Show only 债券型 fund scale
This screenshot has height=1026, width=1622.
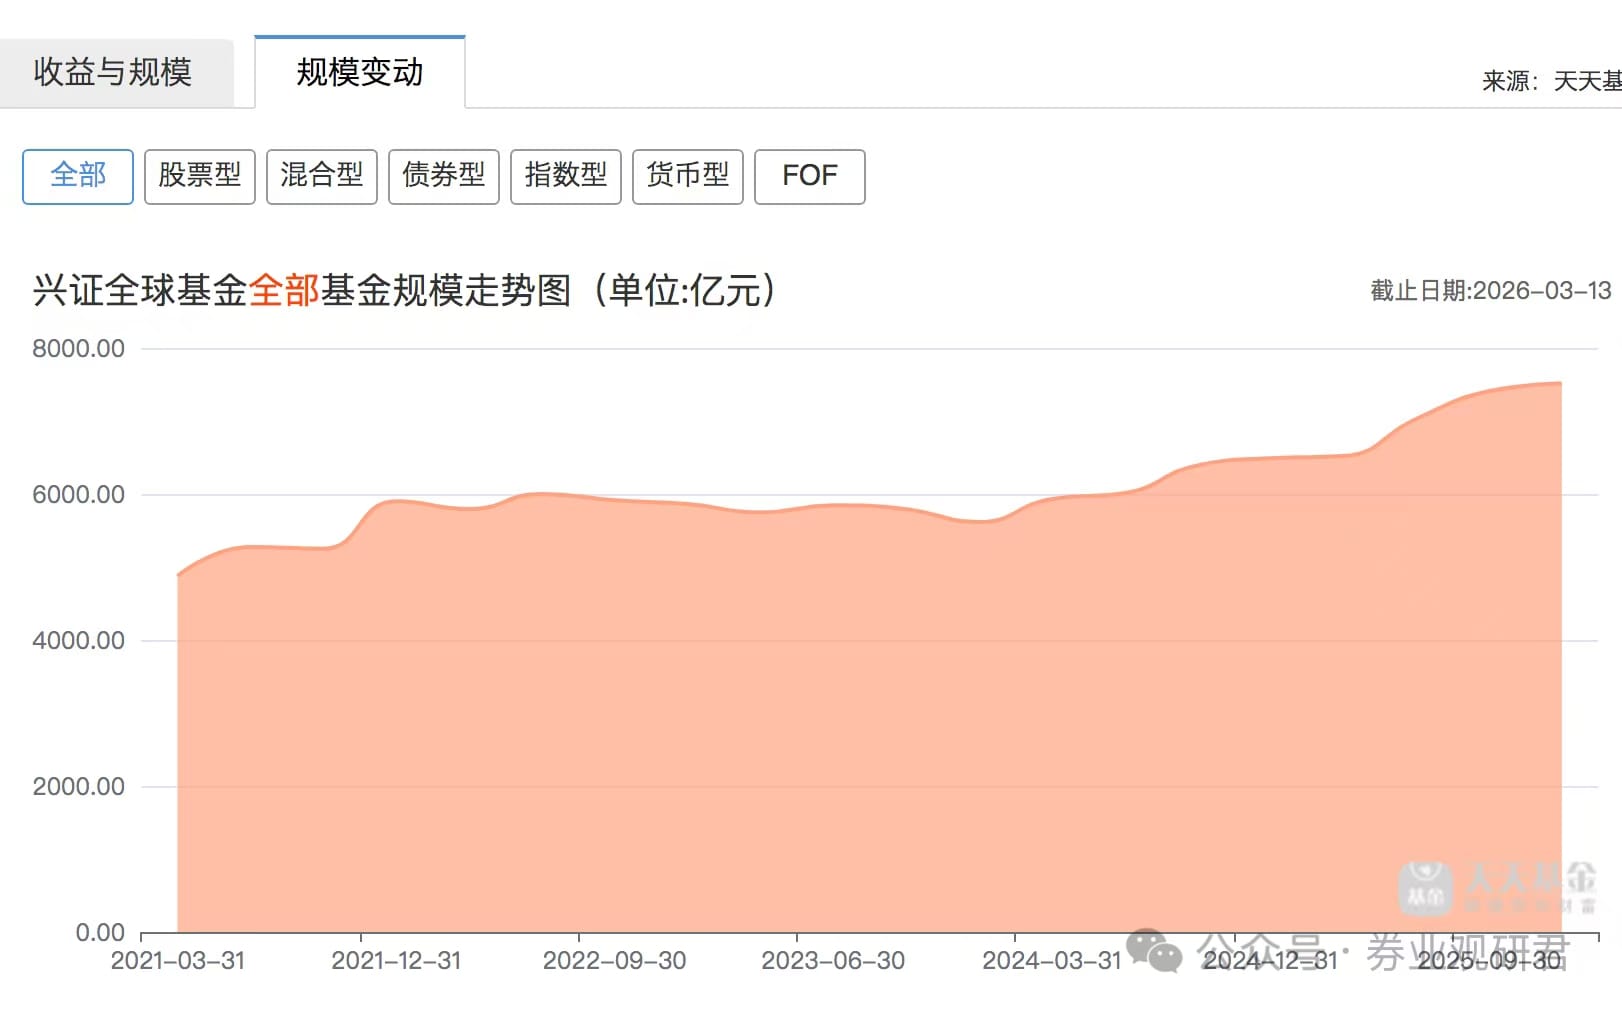click(444, 176)
